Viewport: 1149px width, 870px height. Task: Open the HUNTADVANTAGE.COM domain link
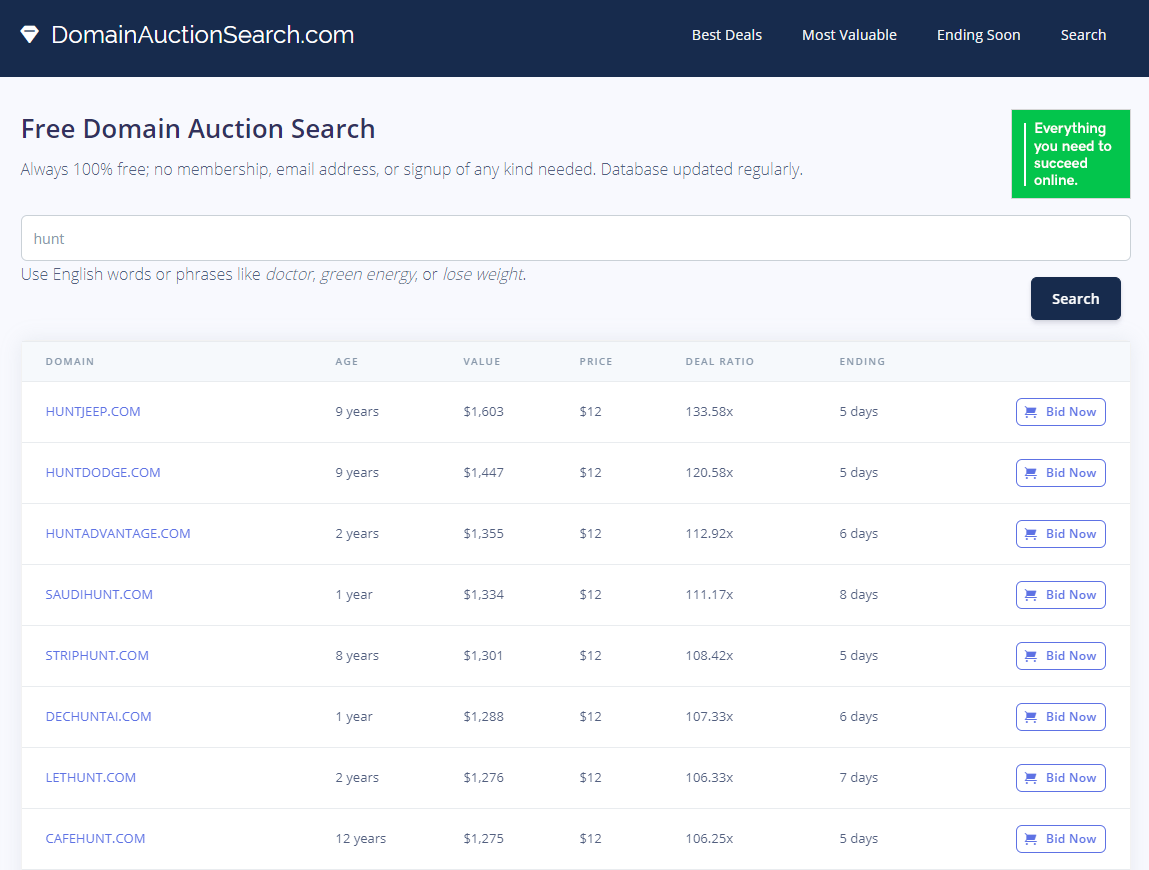tap(118, 534)
